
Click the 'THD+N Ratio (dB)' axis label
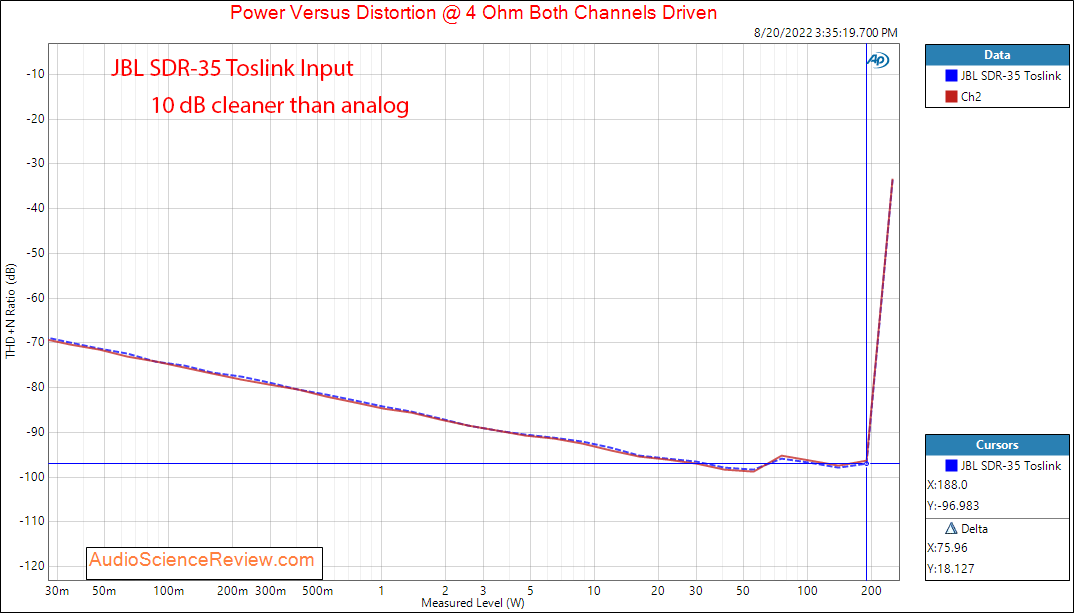pos(10,310)
